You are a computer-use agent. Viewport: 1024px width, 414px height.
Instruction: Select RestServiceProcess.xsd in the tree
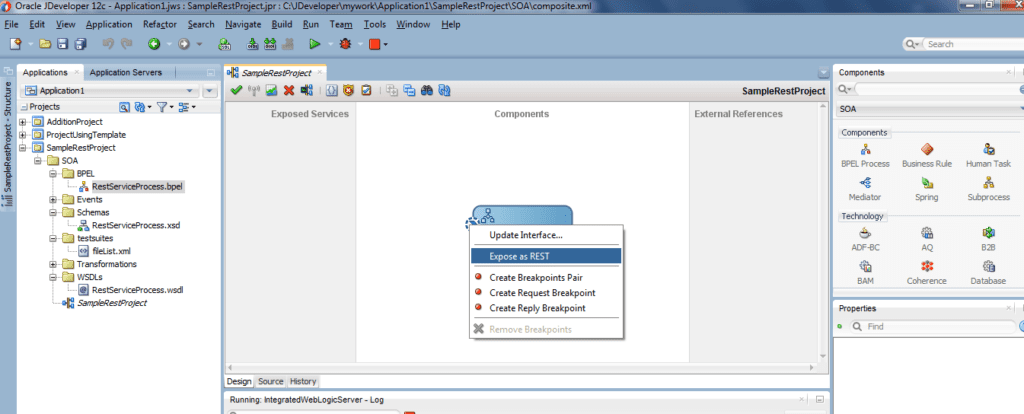(x=135, y=225)
